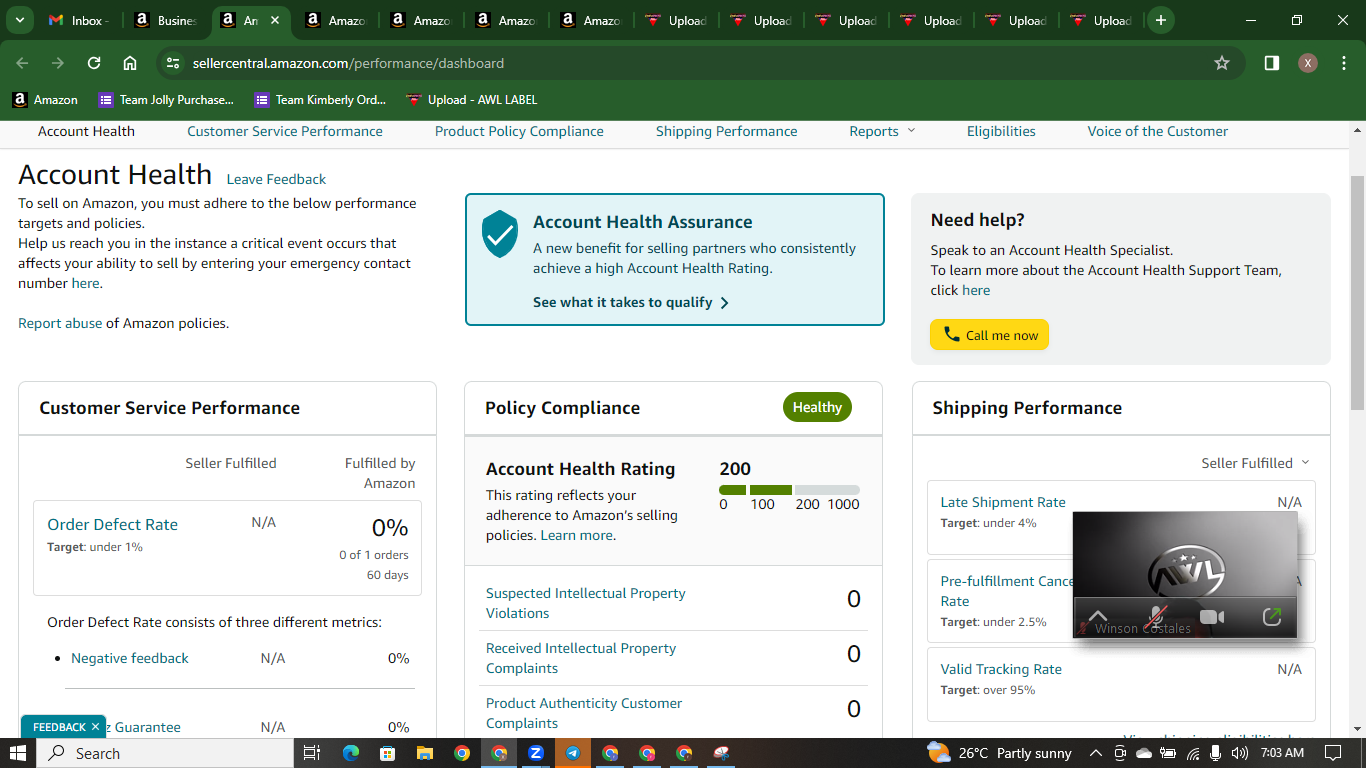This screenshot has width=1366, height=768.
Task: Open the weather widget showing 26°C
Action: click(999, 753)
